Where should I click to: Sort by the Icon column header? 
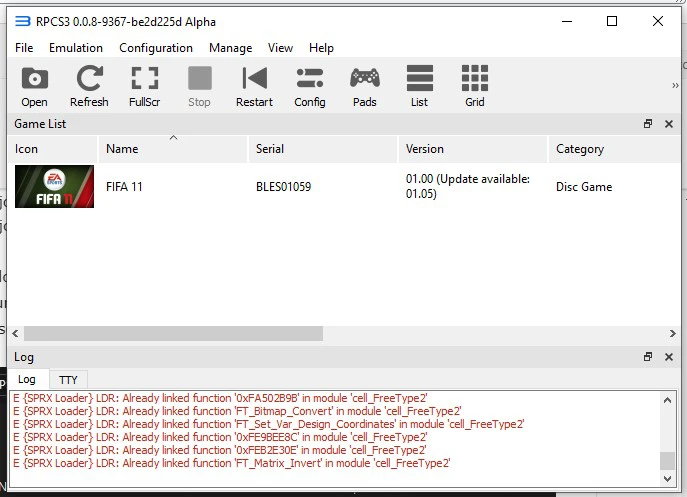tap(53, 149)
